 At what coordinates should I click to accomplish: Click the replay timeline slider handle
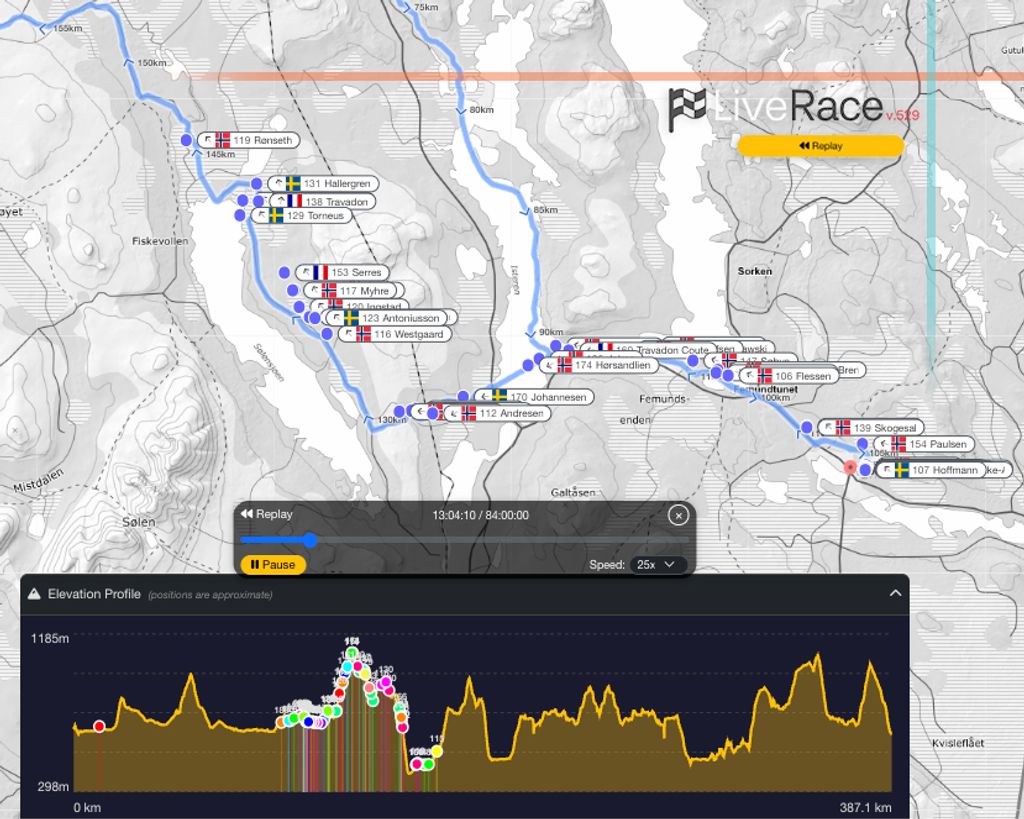click(x=310, y=540)
